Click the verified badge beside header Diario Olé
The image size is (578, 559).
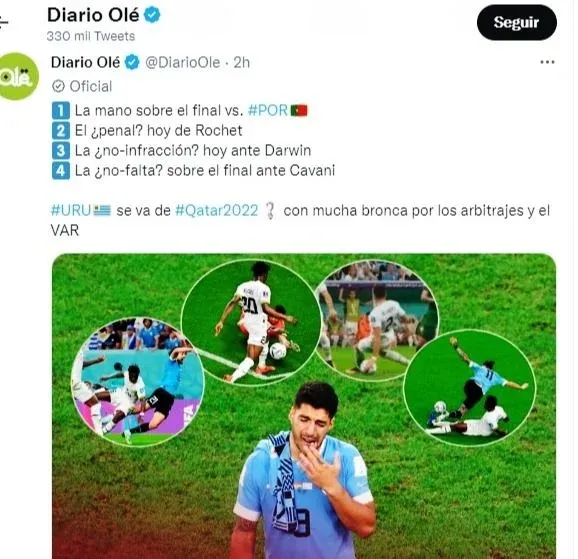coord(152,15)
